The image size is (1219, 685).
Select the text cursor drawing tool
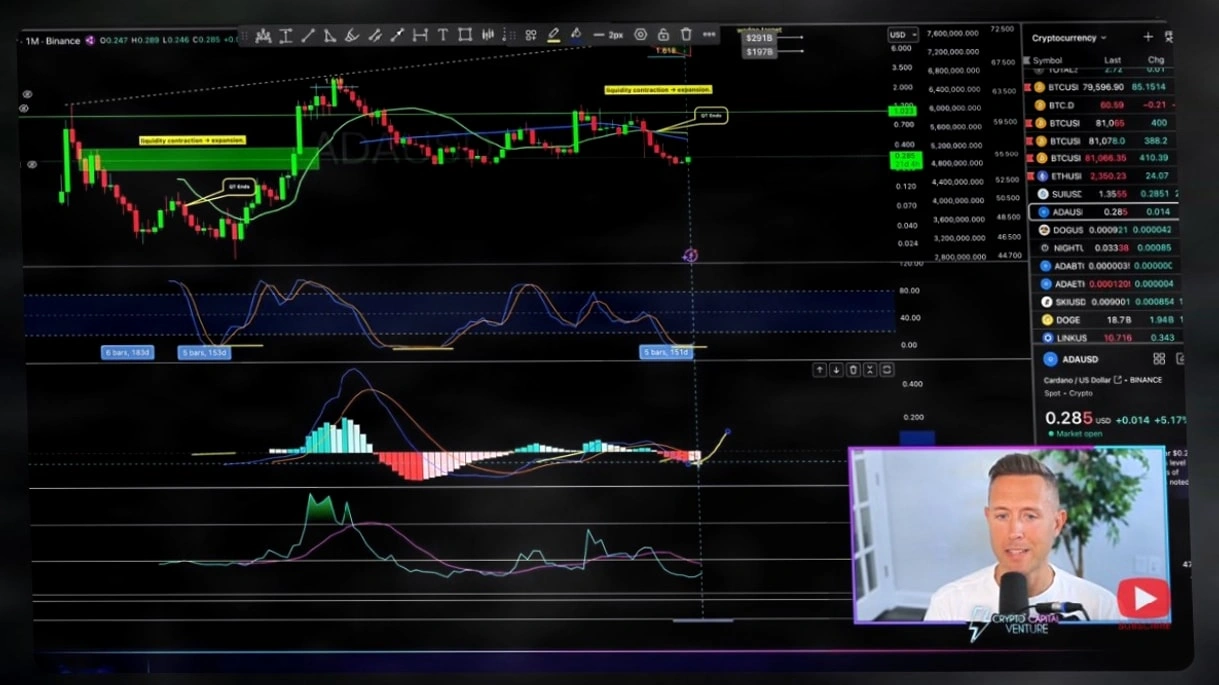tap(286, 35)
